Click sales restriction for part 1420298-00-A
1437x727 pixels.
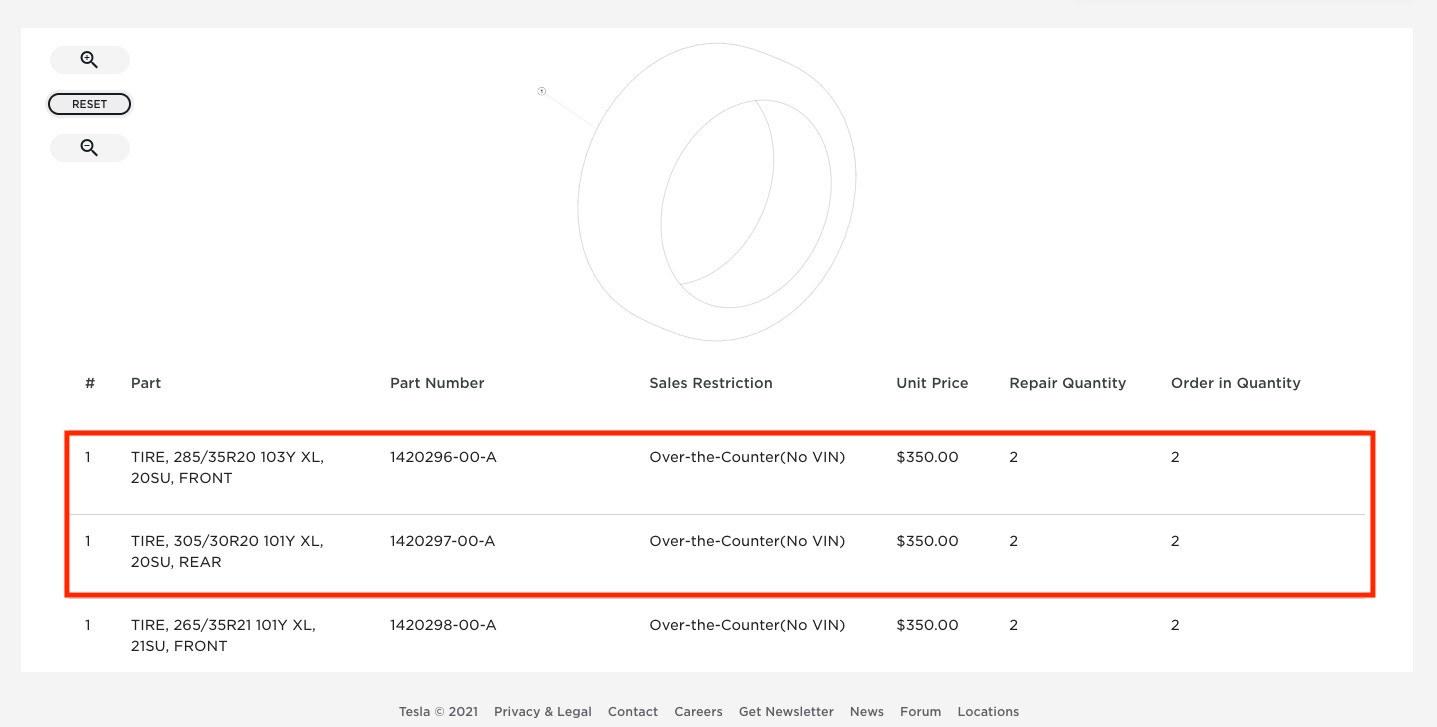tap(747, 625)
